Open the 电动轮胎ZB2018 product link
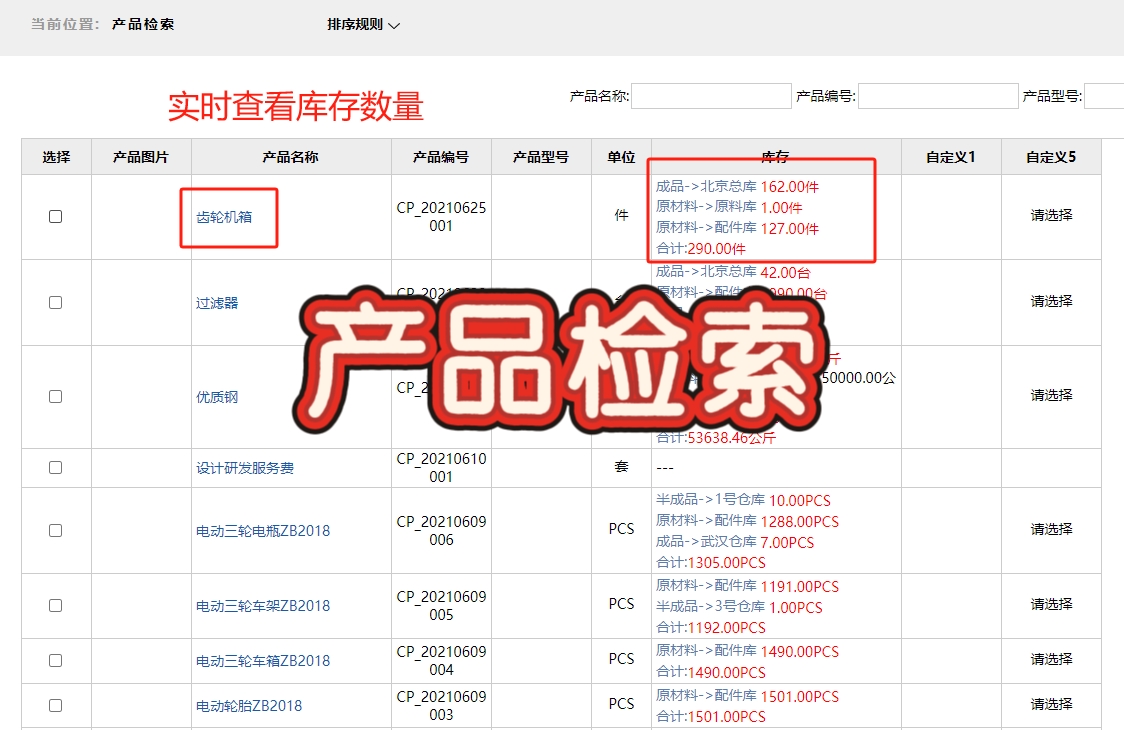 pos(249,706)
